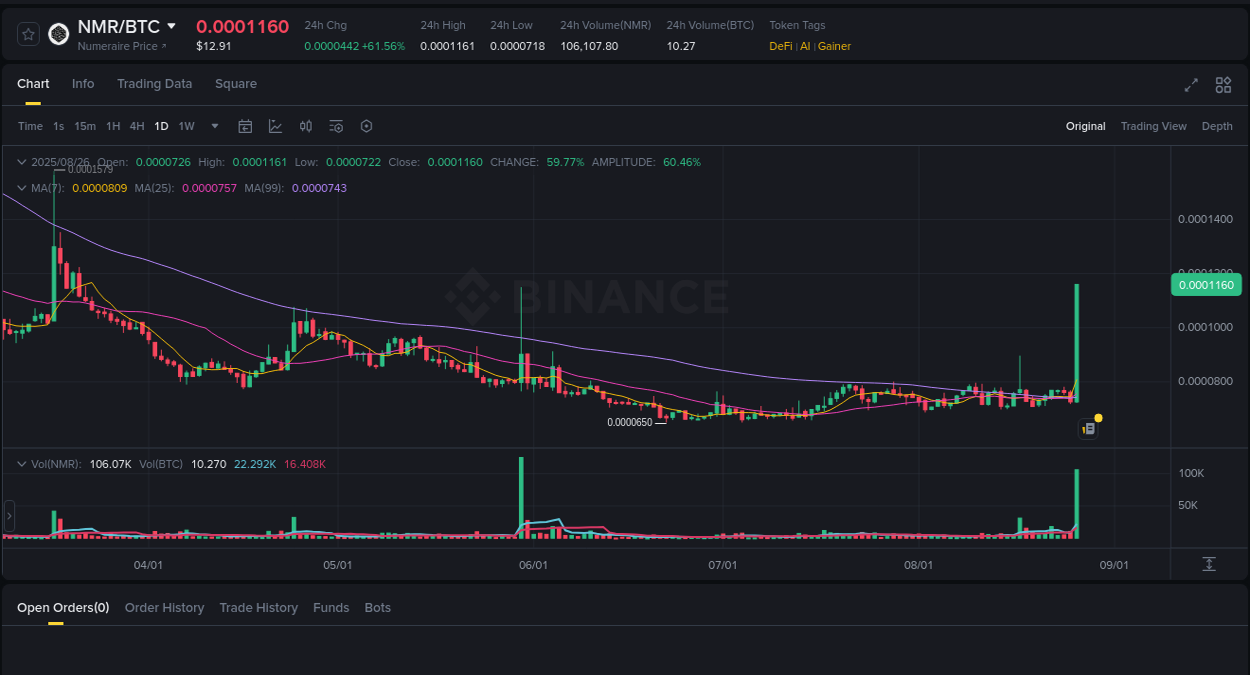
Task: Click the left sidebar collapse arrow
Action: 9,516
